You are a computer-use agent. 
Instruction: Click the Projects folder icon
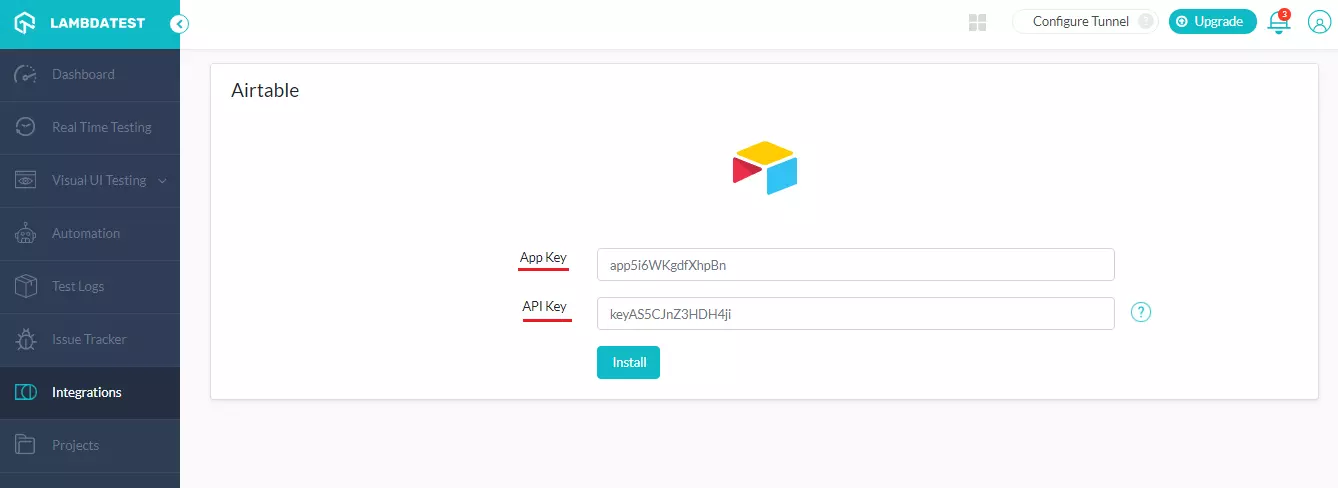[26, 445]
